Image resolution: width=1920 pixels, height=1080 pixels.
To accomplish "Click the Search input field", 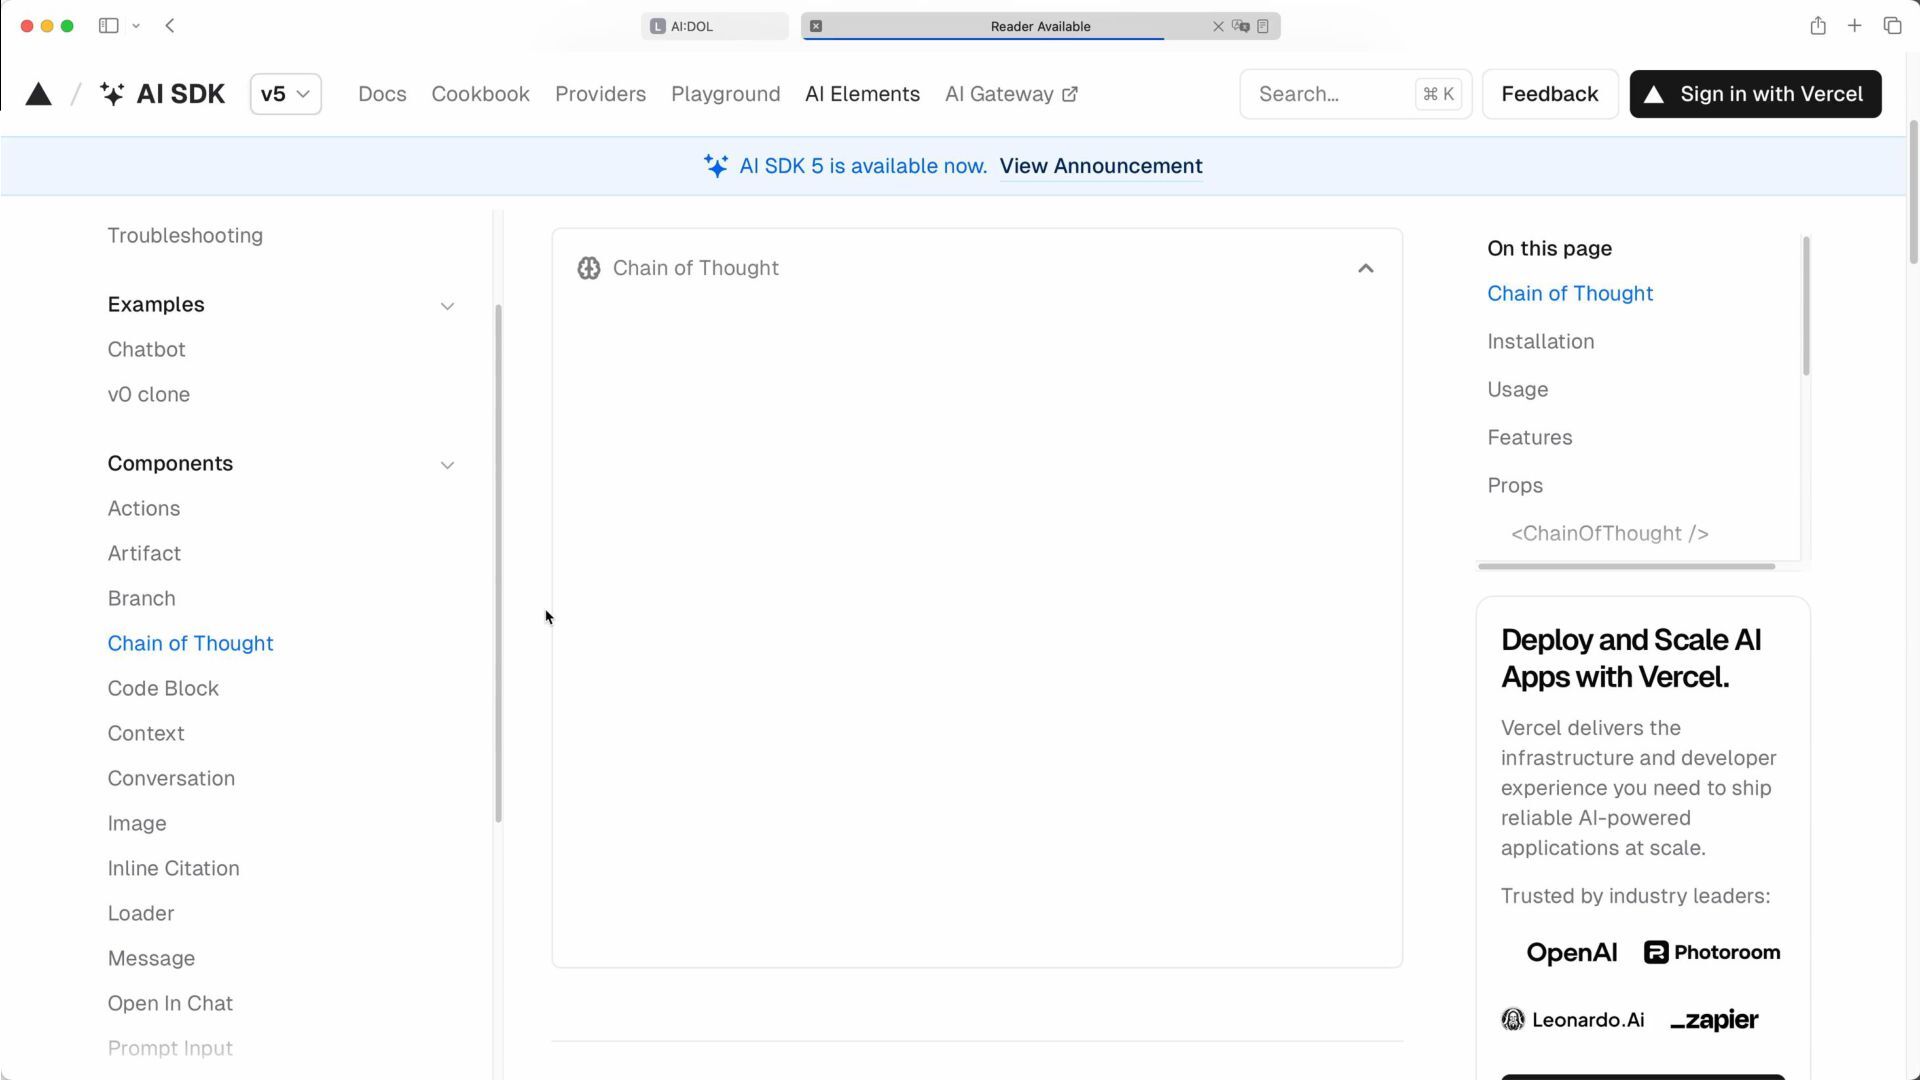I will point(1330,94).
